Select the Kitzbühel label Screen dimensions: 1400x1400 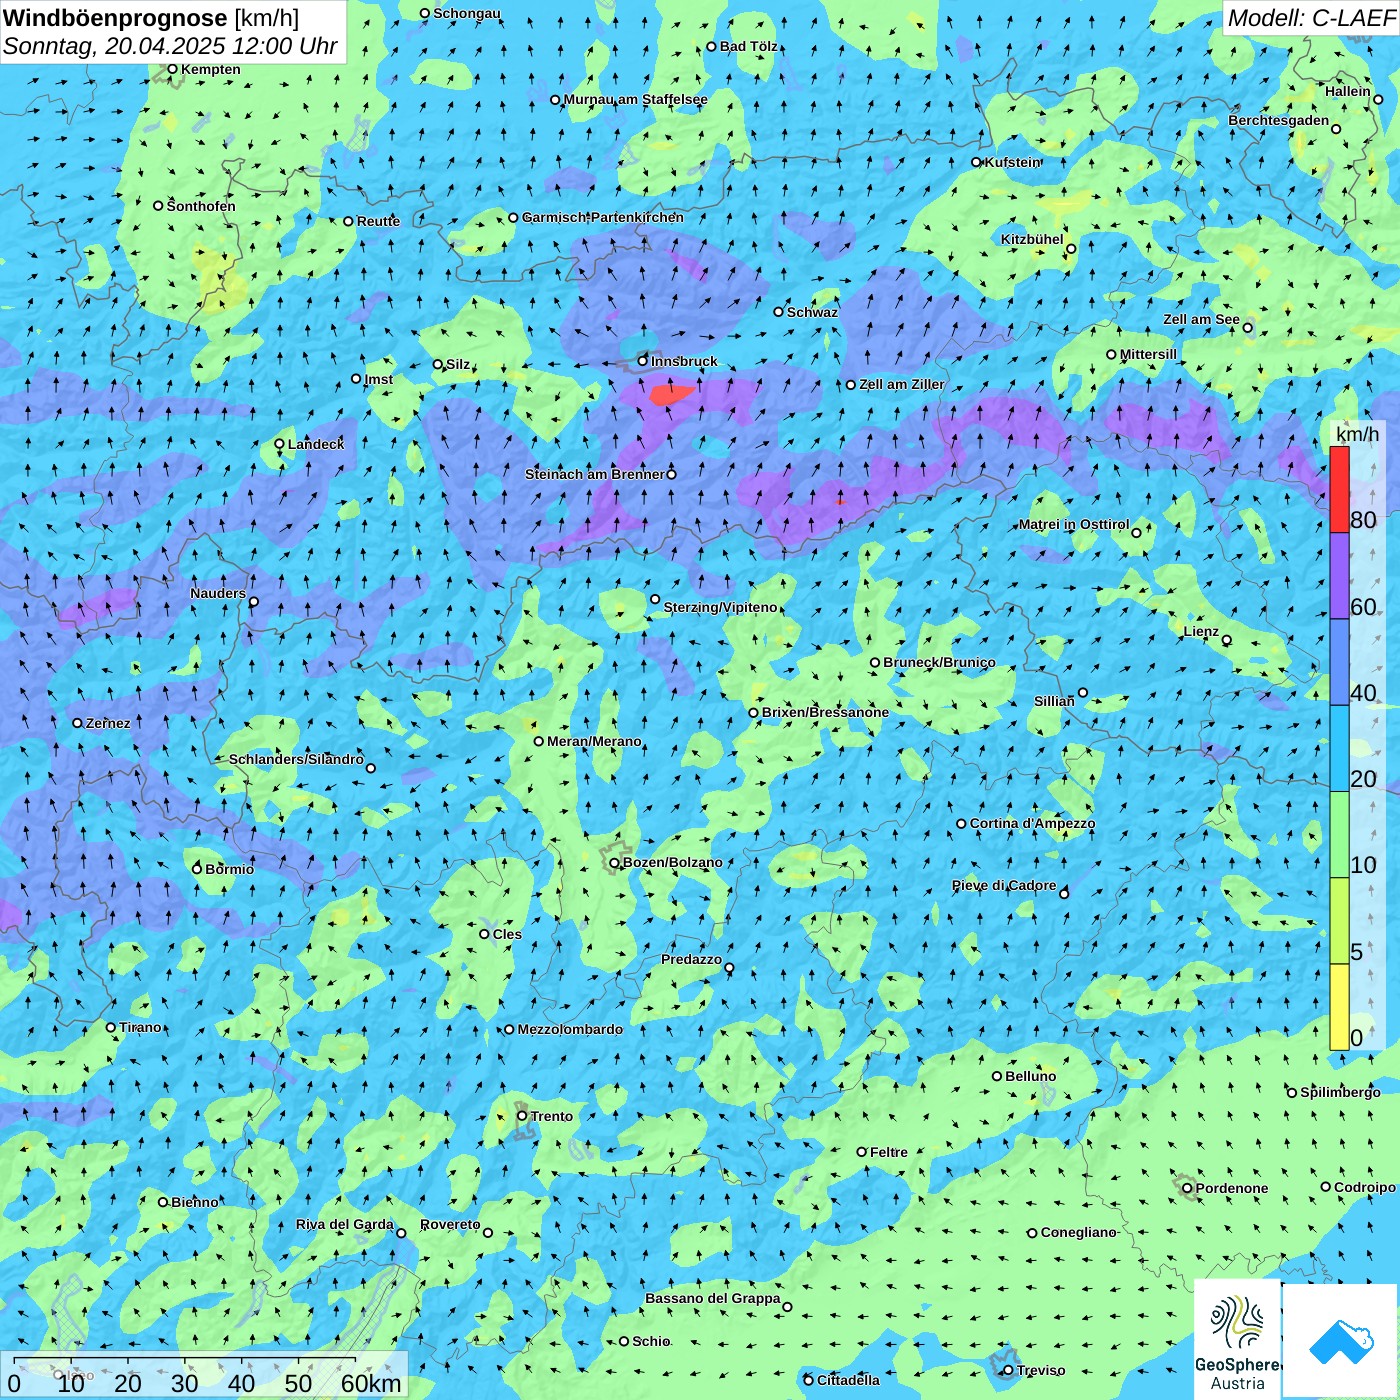[x=1032, y=239]
